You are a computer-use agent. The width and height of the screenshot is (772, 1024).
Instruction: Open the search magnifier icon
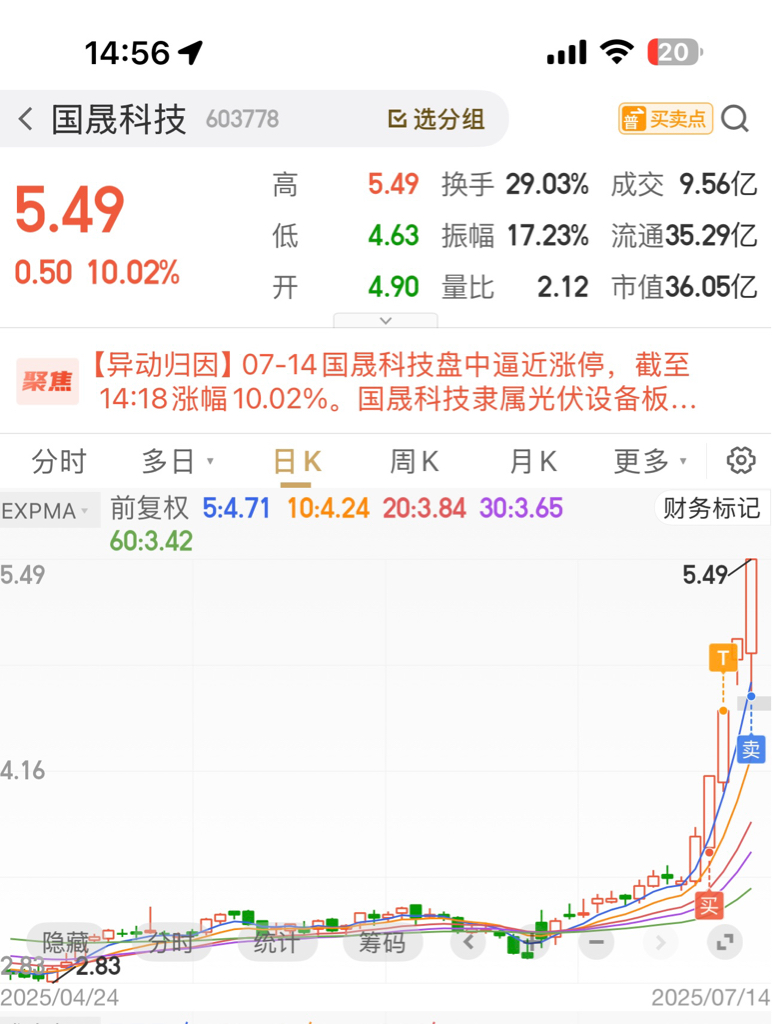[x=735, y=119]
